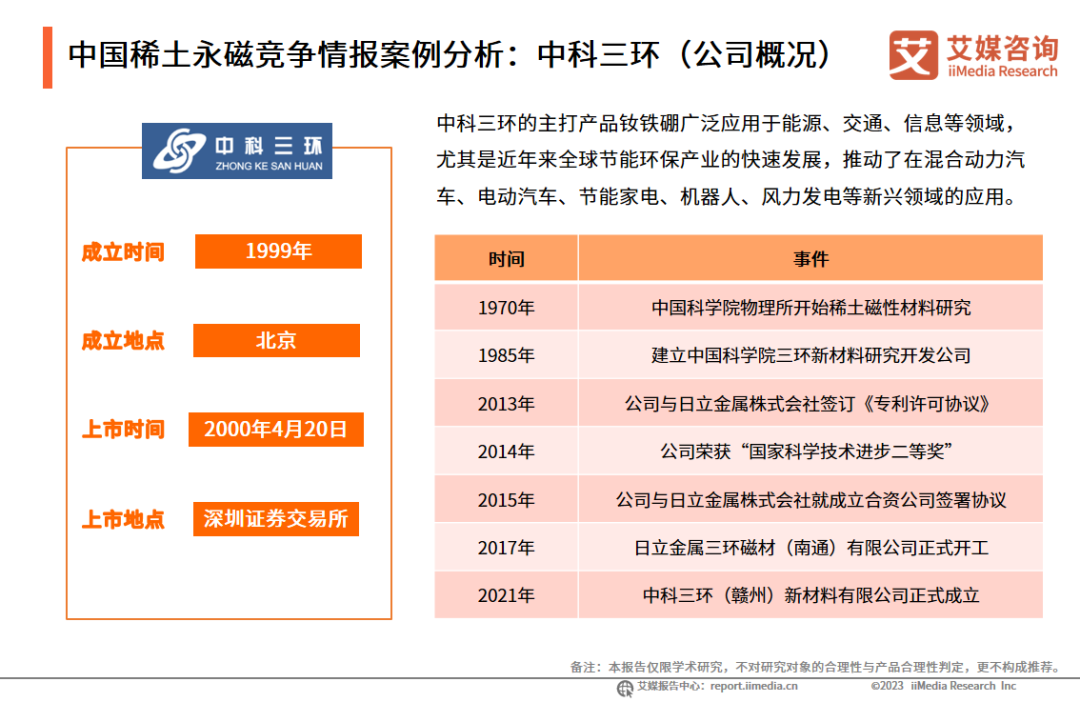Click the intro paragraph starting 中科三环的主打产品
The image size is (1080, 702).
point(731,160)
